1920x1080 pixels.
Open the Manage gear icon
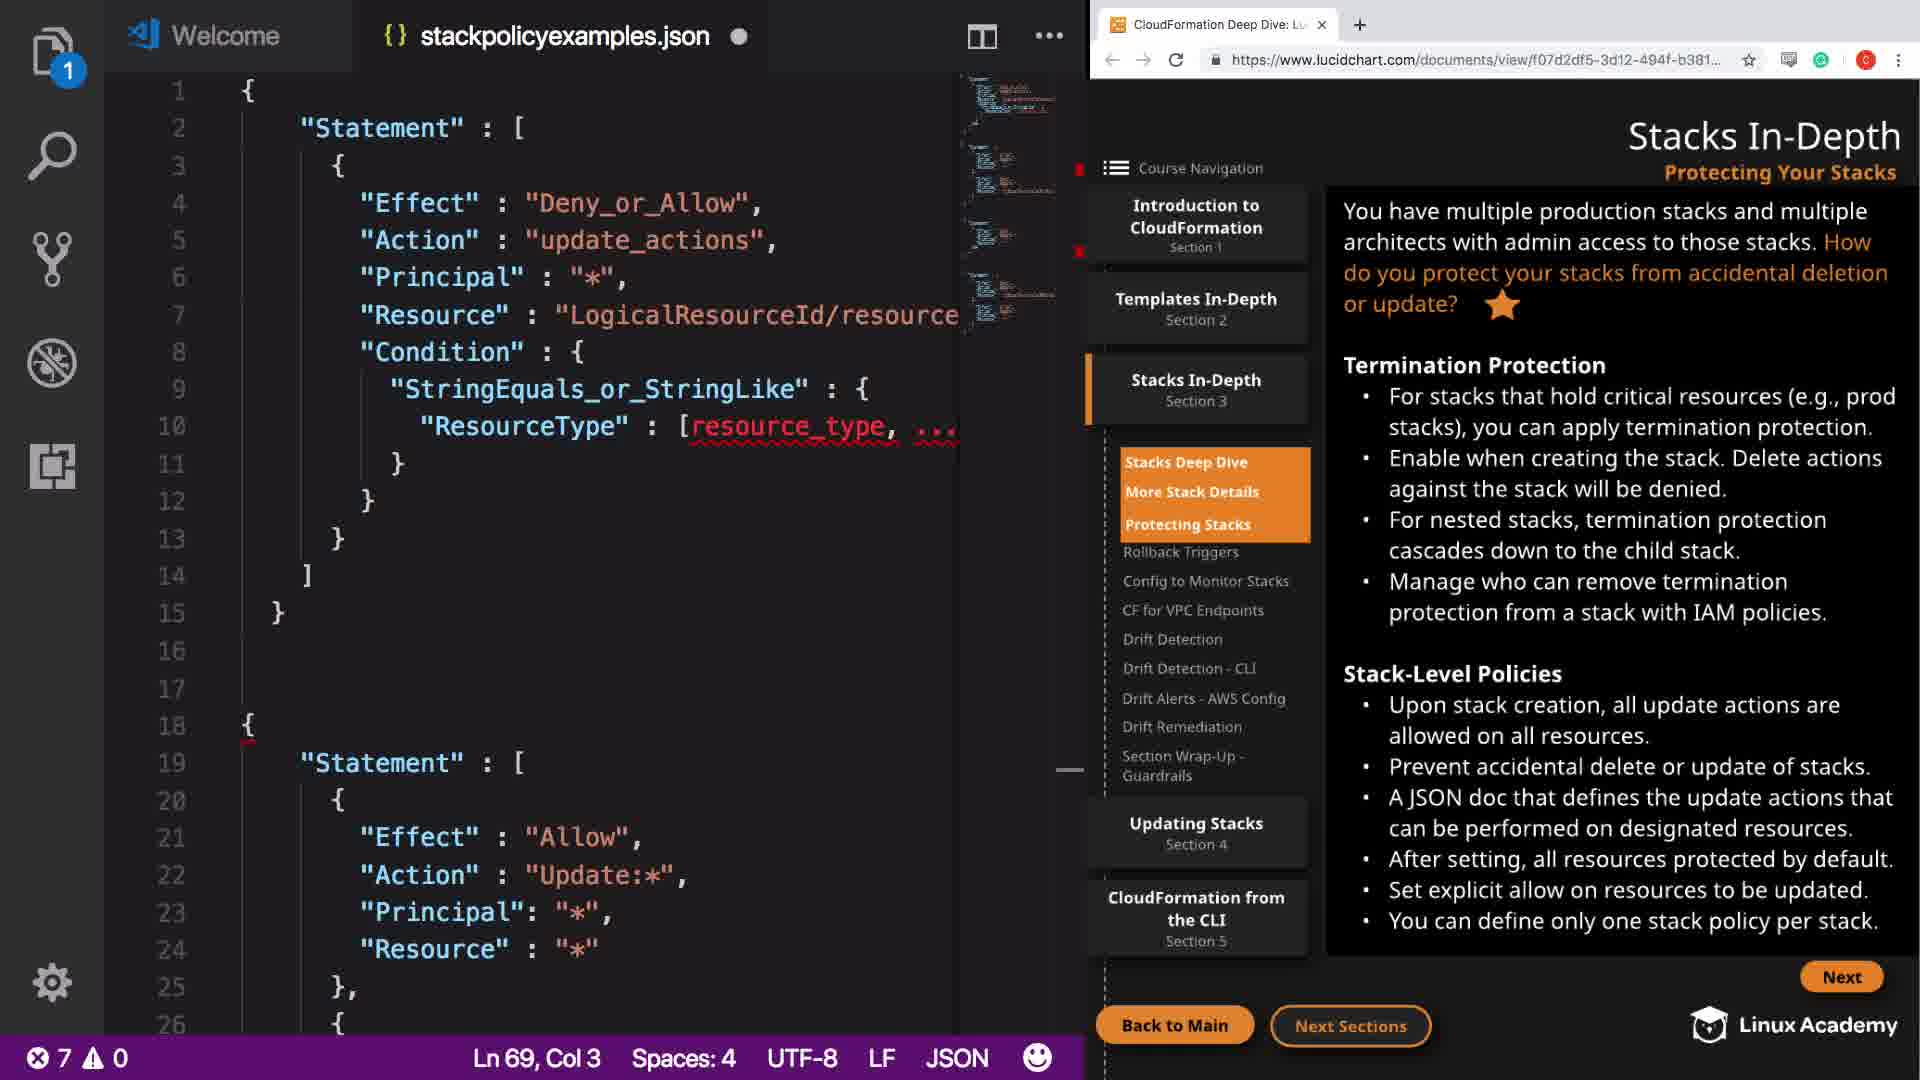click(x=52, y=983)
